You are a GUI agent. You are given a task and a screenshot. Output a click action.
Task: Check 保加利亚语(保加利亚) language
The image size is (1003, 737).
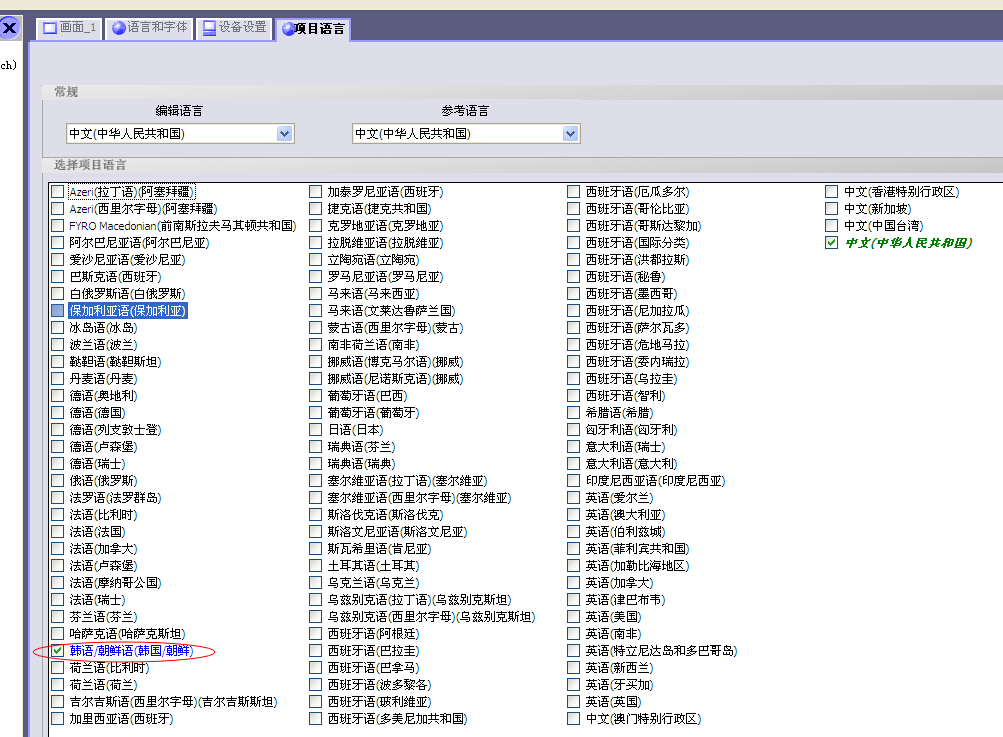point(58,310)
